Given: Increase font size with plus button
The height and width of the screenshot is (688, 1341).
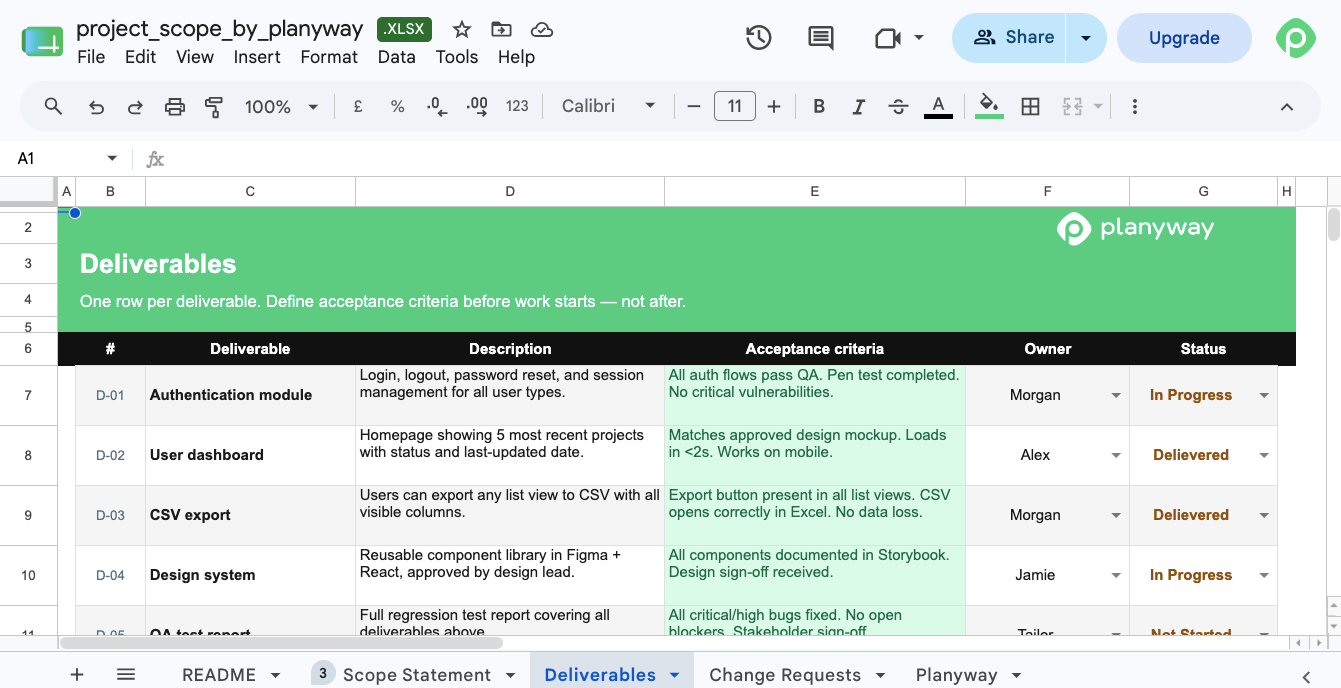Looking at the screenshot, I should pos(774,106).
